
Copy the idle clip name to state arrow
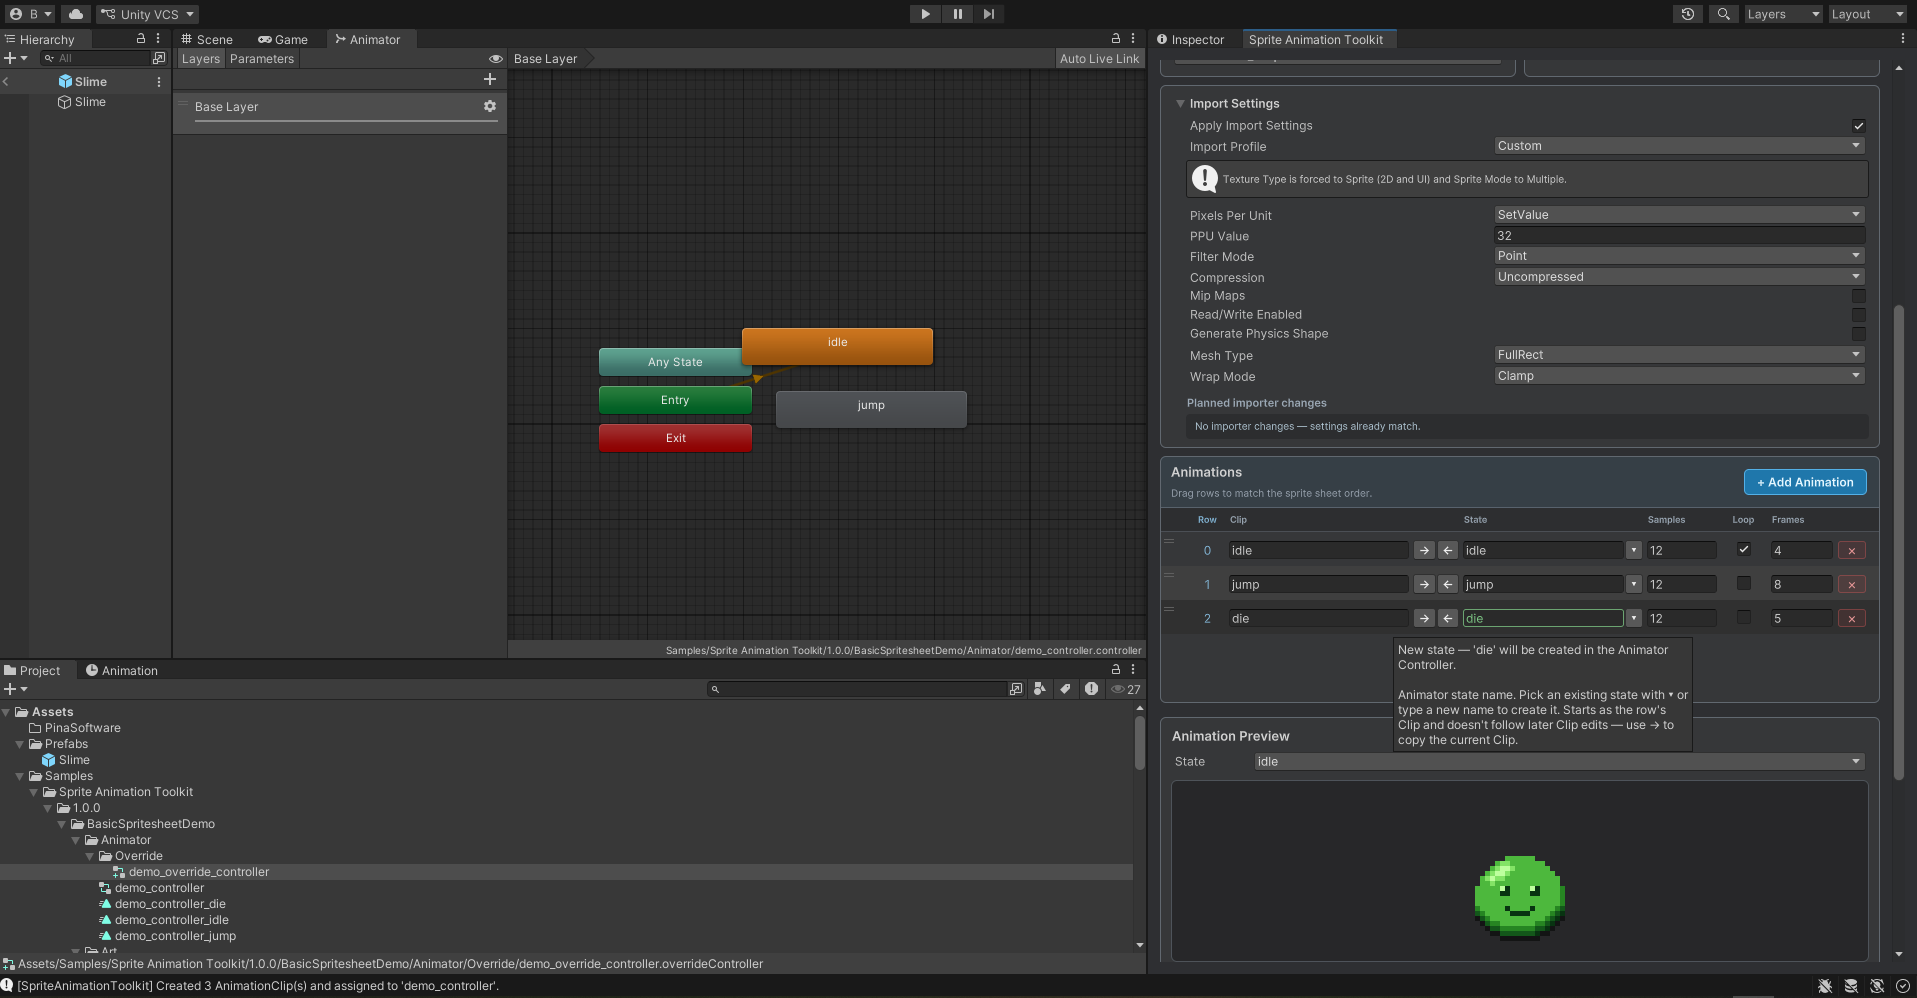click(1424, 550)
